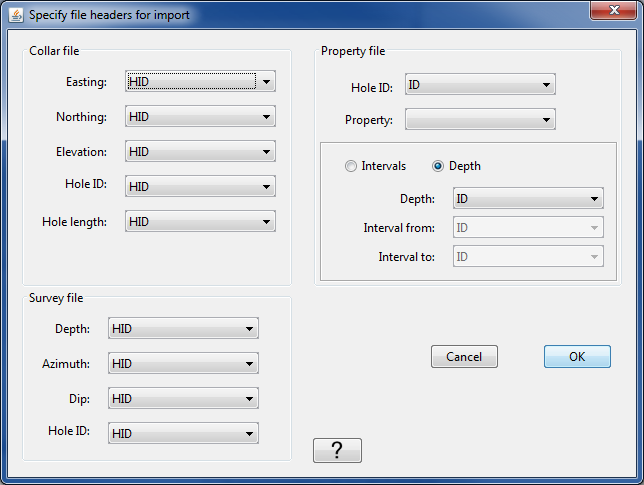This screenshot has height=485, width=644.
Task: Open the Survey file Dip dropdown
Action: pos(183,398)
